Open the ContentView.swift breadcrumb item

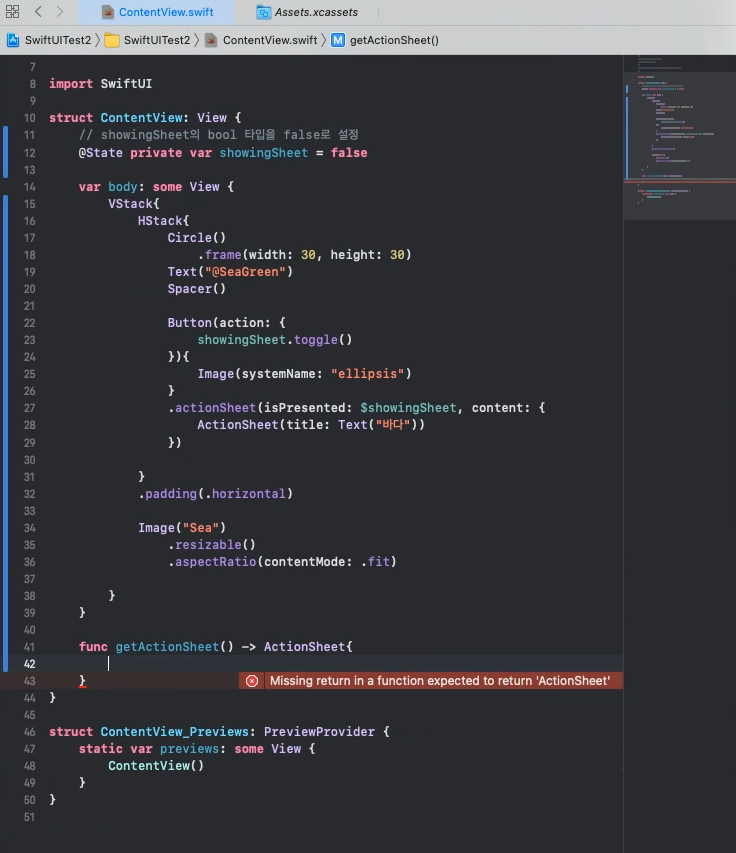point(261,40)
